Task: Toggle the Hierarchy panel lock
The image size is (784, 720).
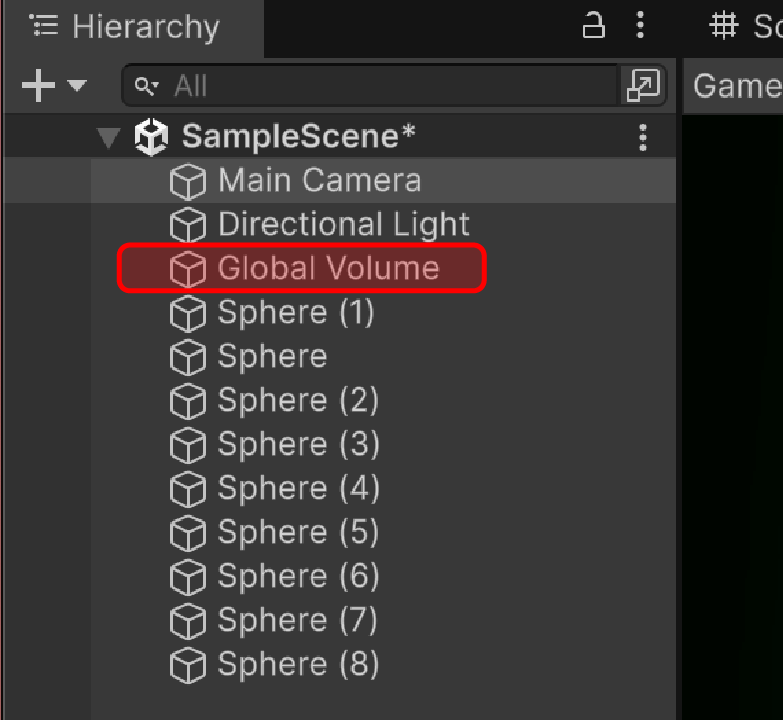Action: (594, 26)
